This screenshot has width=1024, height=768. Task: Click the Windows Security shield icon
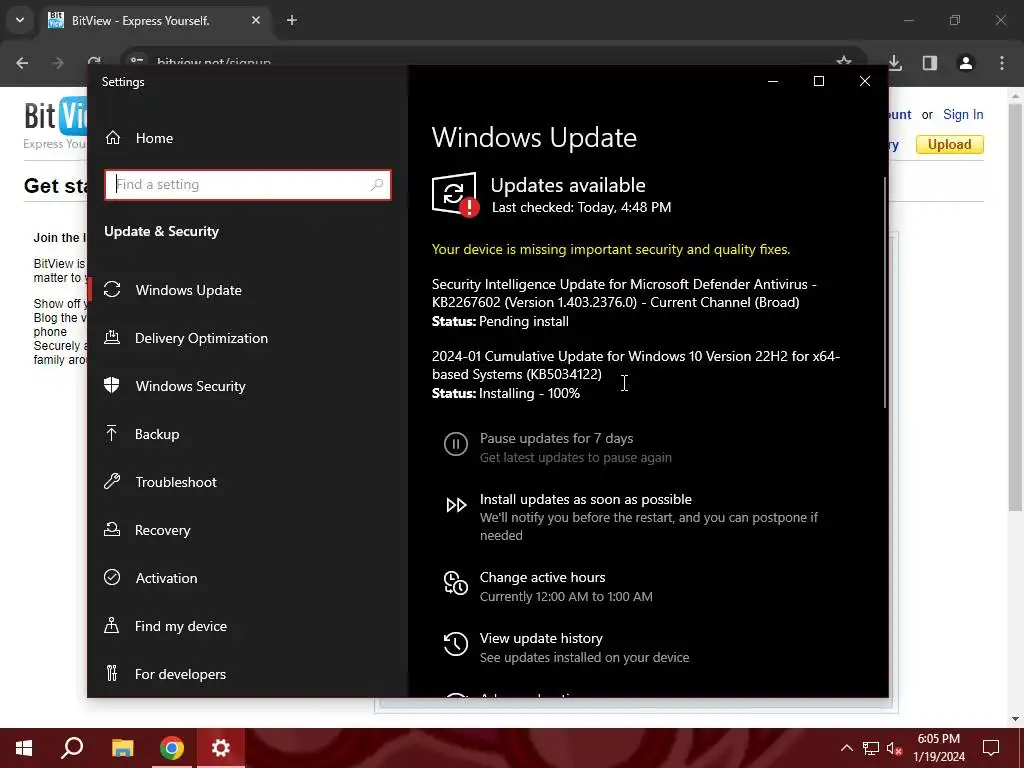(112, 385)
